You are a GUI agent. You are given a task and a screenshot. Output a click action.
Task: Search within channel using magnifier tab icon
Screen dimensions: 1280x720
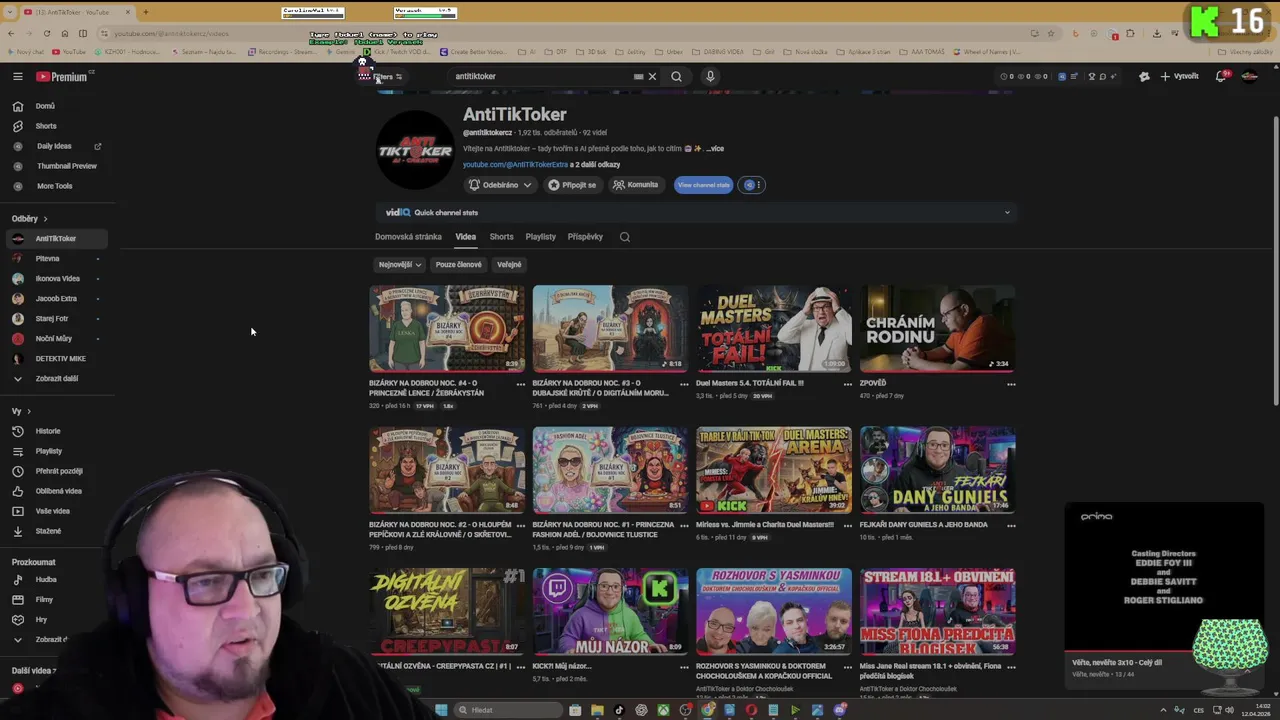click(x=625, y=237)
